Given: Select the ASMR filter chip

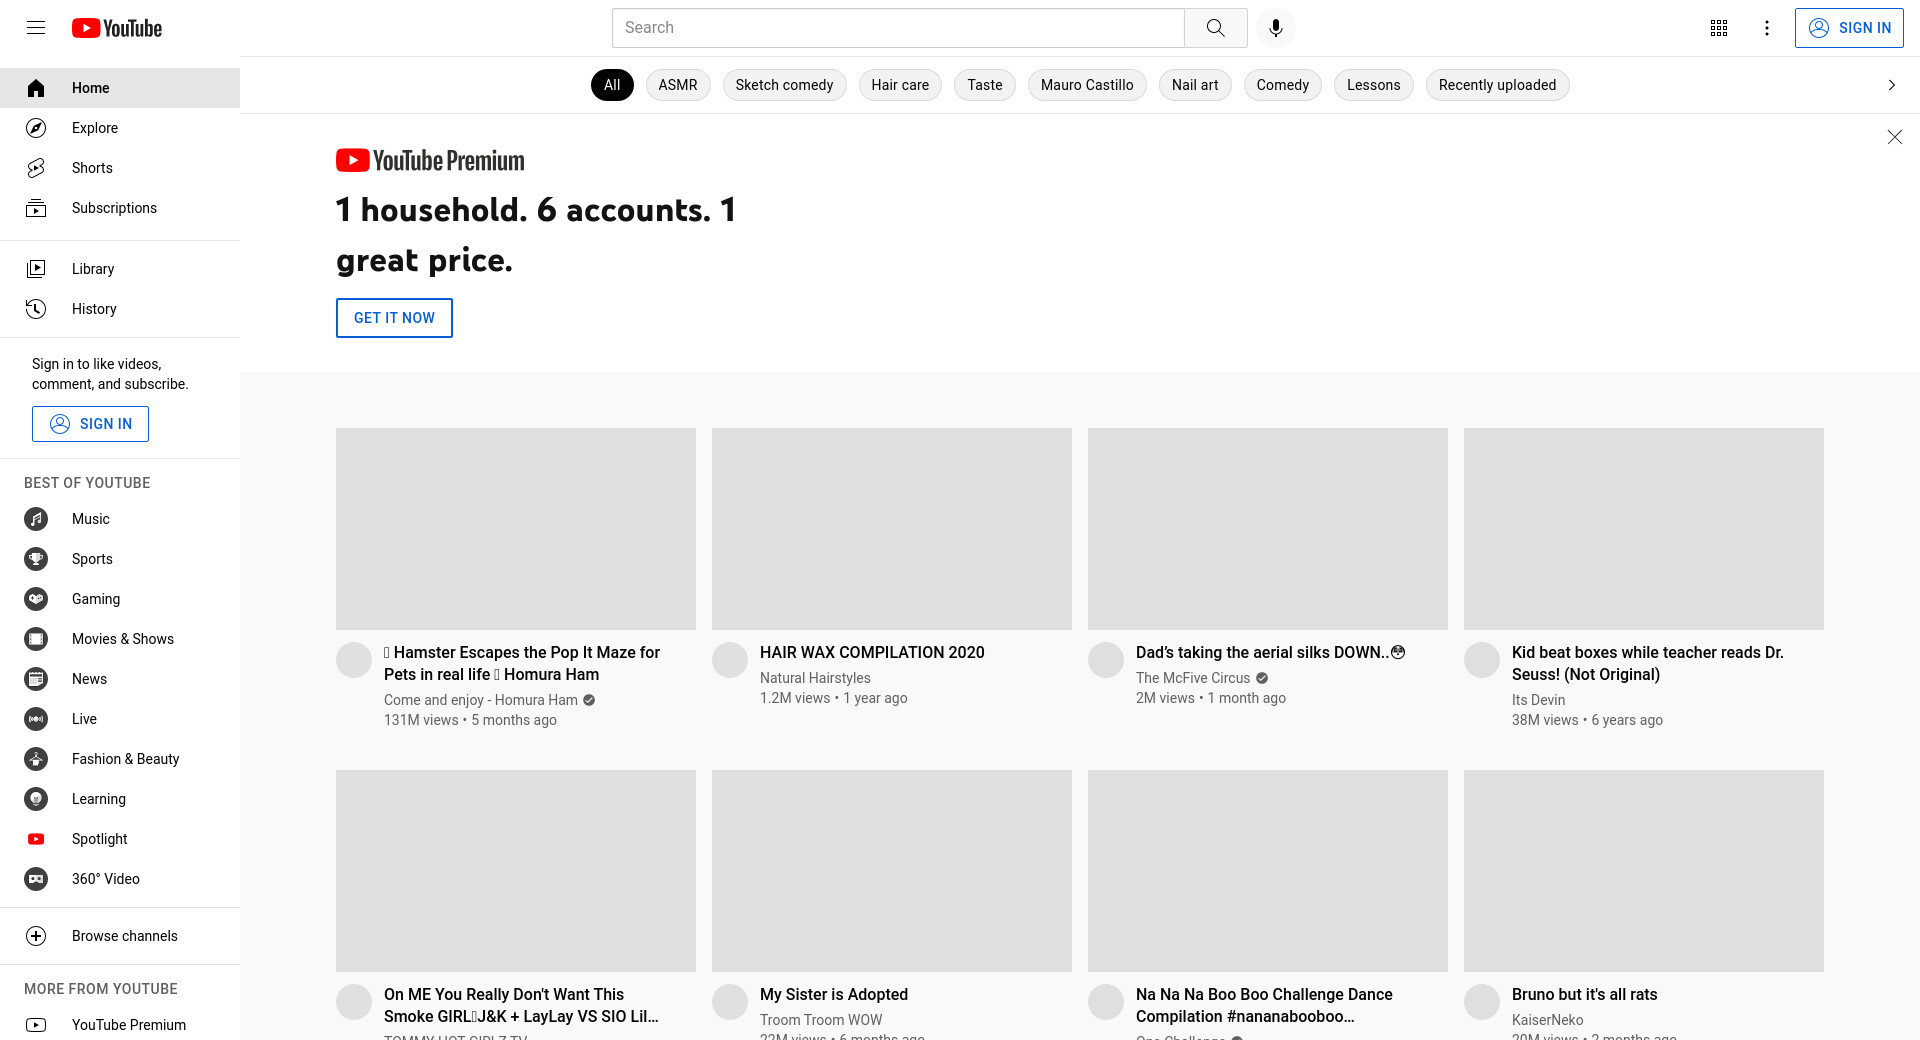Looking at the screenshot, I should click(678, 85).
